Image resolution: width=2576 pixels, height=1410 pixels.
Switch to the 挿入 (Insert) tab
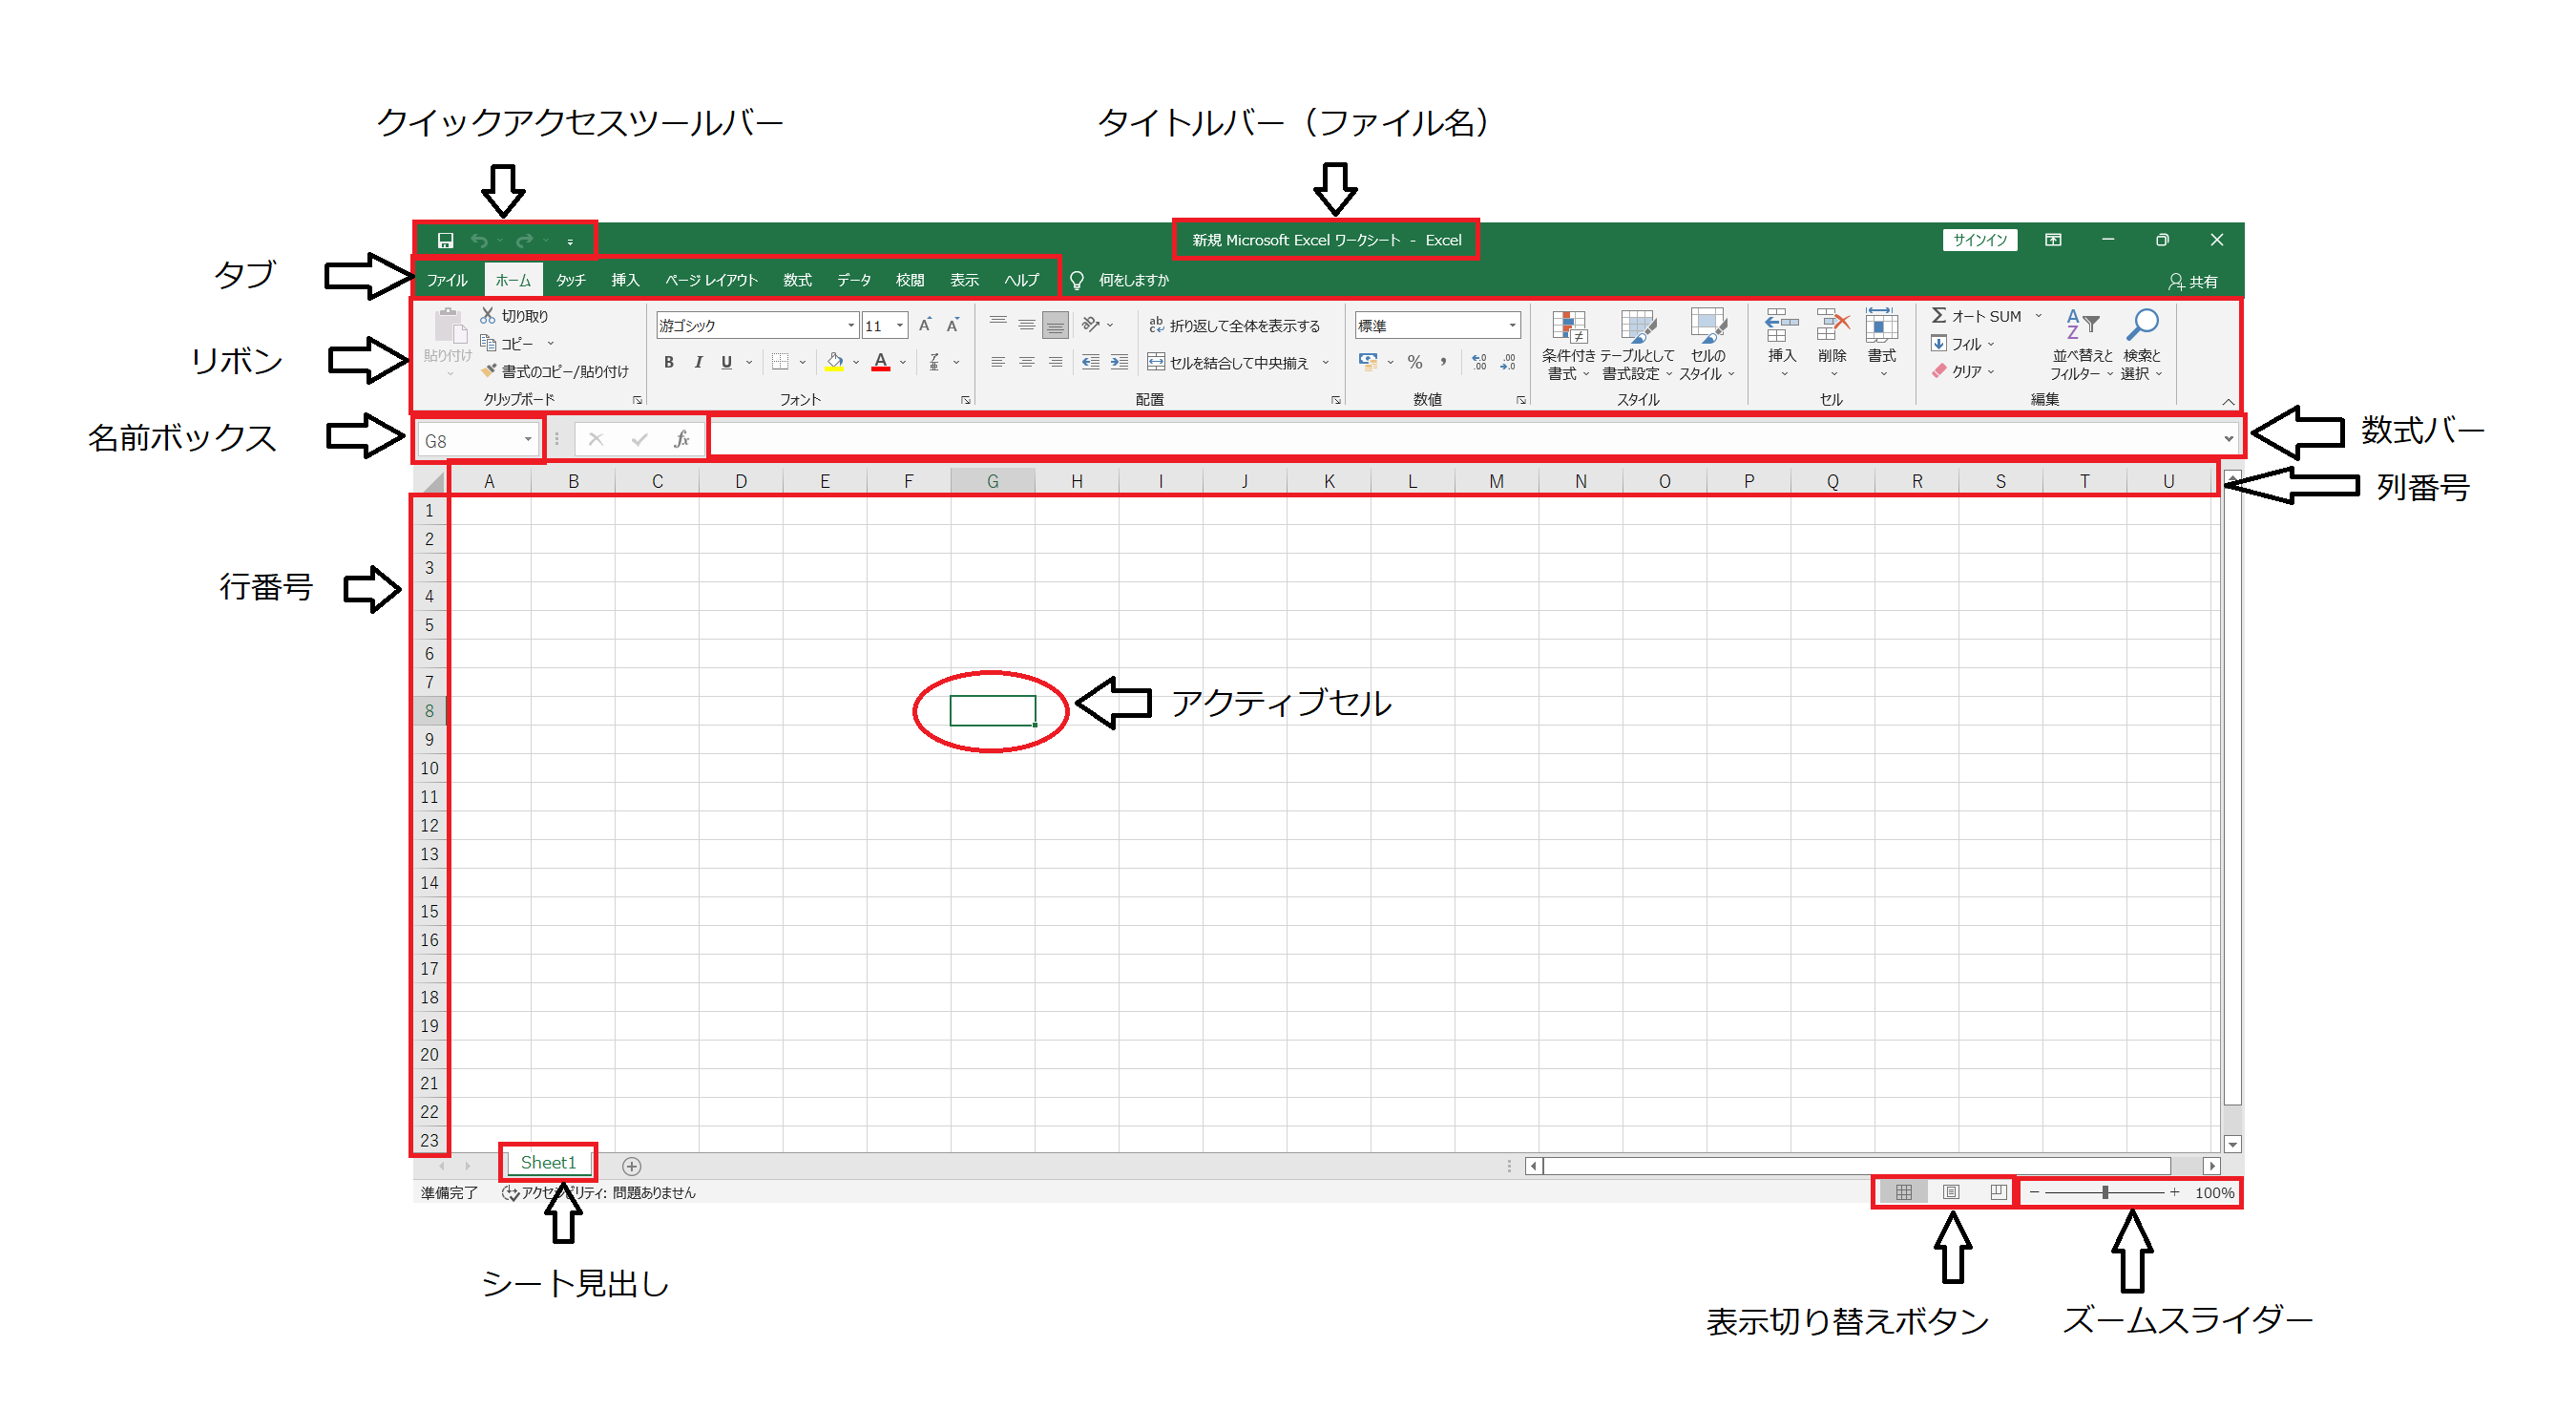point(625,280)
